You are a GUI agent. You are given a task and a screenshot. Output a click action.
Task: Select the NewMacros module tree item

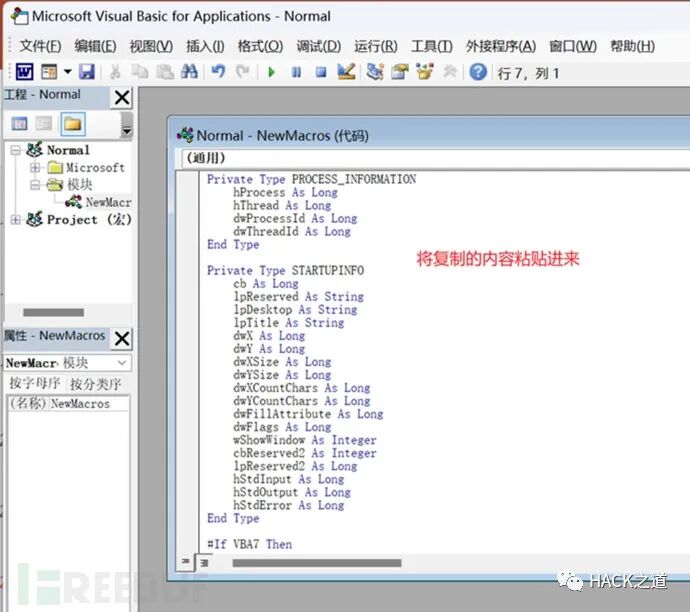coord(99,202)
